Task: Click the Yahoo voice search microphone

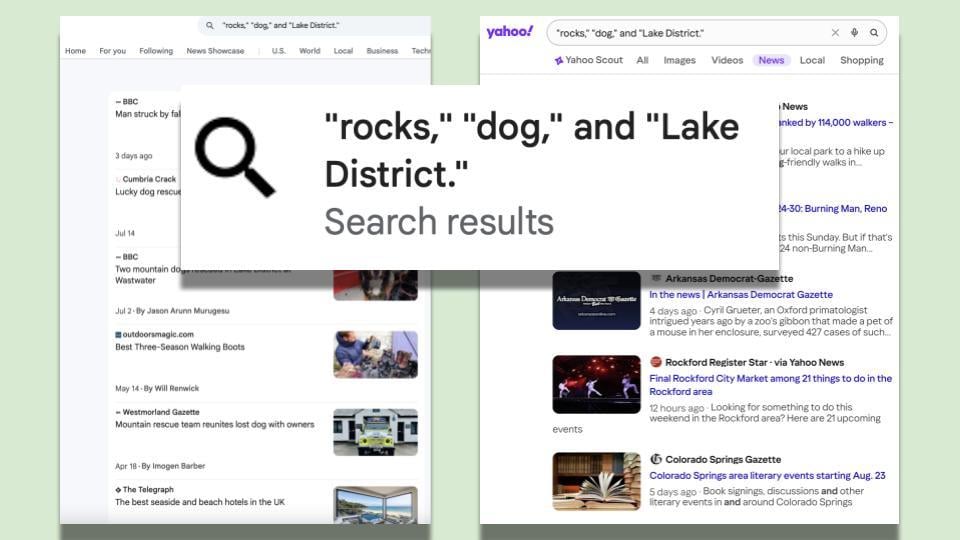Action: (854, 33)
